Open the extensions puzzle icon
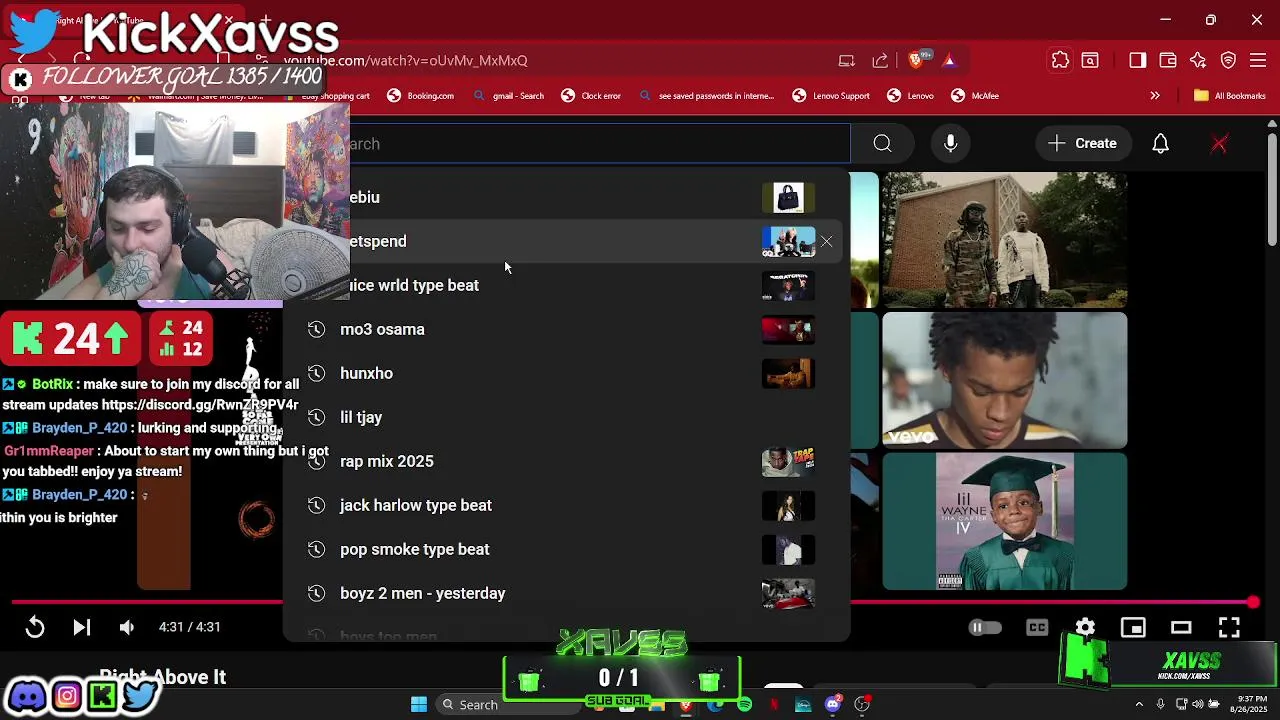This screenshot has width=1280, height=720. 1060,61
